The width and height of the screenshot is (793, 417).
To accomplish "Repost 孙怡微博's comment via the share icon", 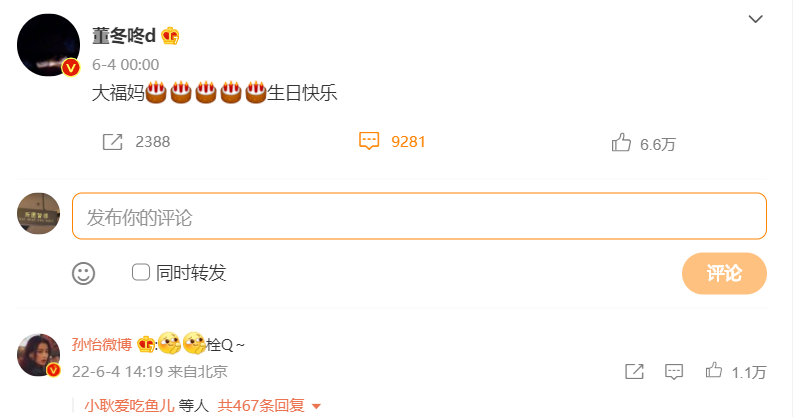I will (634, 372).
